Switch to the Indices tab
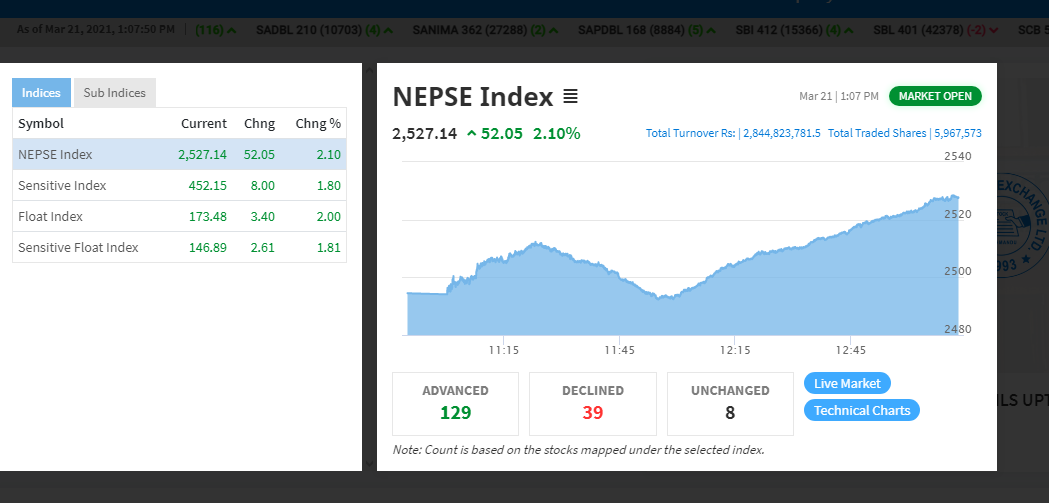The height and width of the screenshot is (503, 1049). (x=41, y=92)
